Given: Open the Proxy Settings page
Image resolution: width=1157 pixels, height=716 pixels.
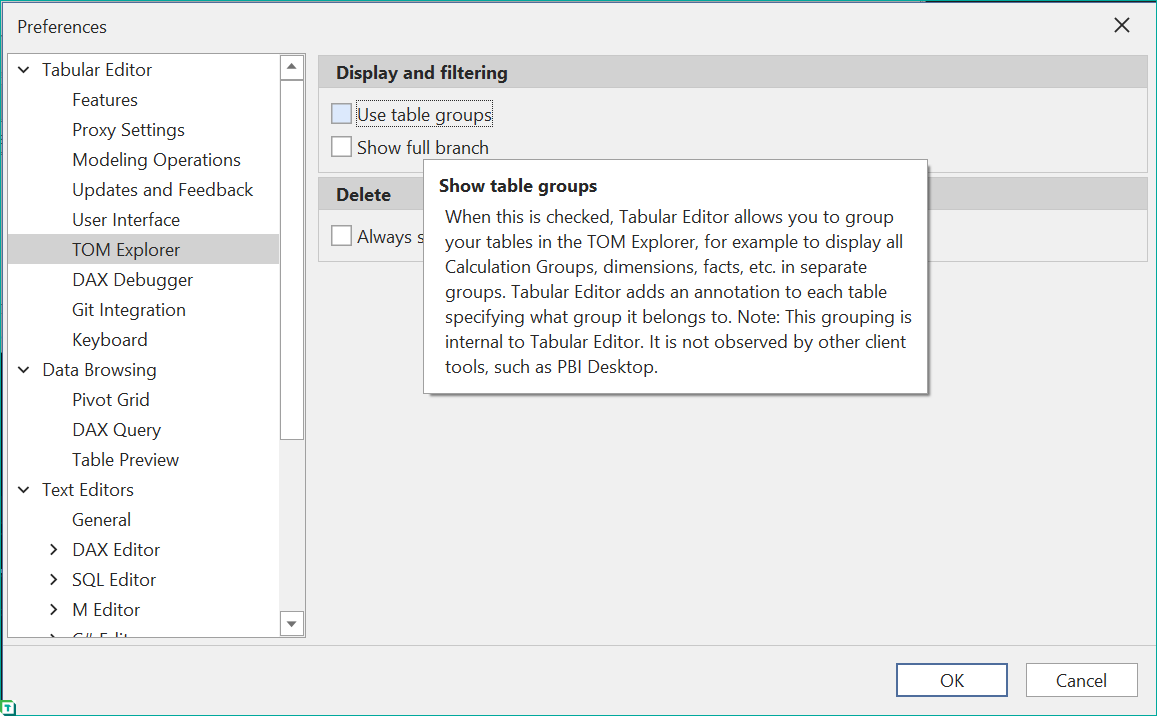Looking at the screenshot, I should pos(128,129).
